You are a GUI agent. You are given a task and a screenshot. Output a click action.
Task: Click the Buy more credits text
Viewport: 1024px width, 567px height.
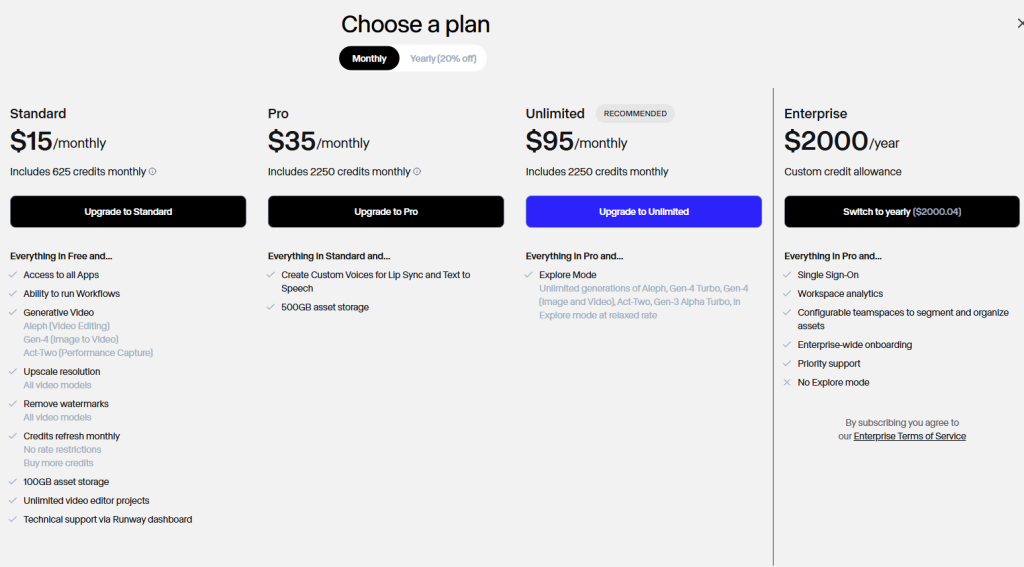58,463
